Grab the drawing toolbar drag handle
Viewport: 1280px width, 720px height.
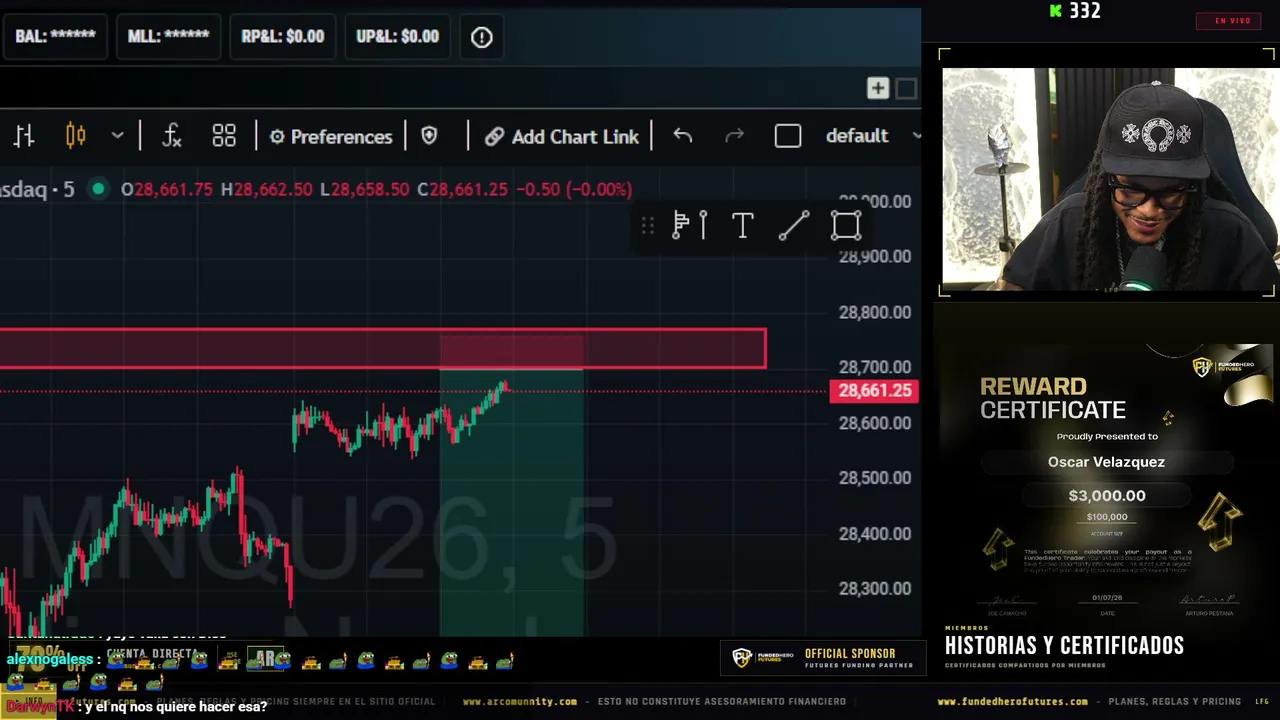pos(648,226)
